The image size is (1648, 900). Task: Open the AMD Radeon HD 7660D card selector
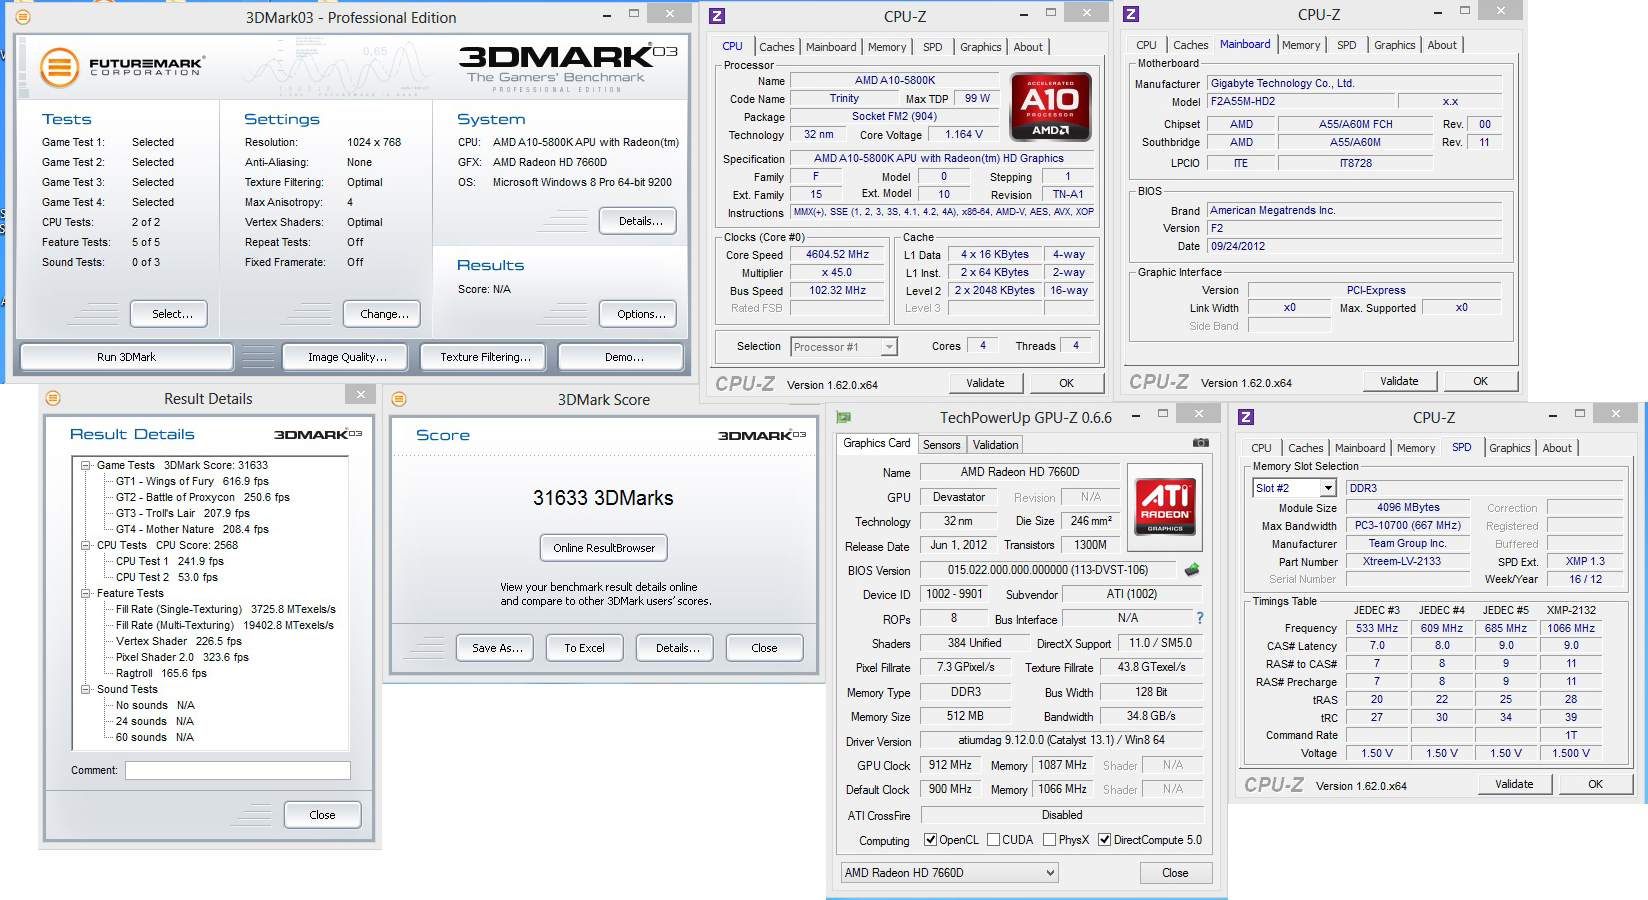point(949,873)
